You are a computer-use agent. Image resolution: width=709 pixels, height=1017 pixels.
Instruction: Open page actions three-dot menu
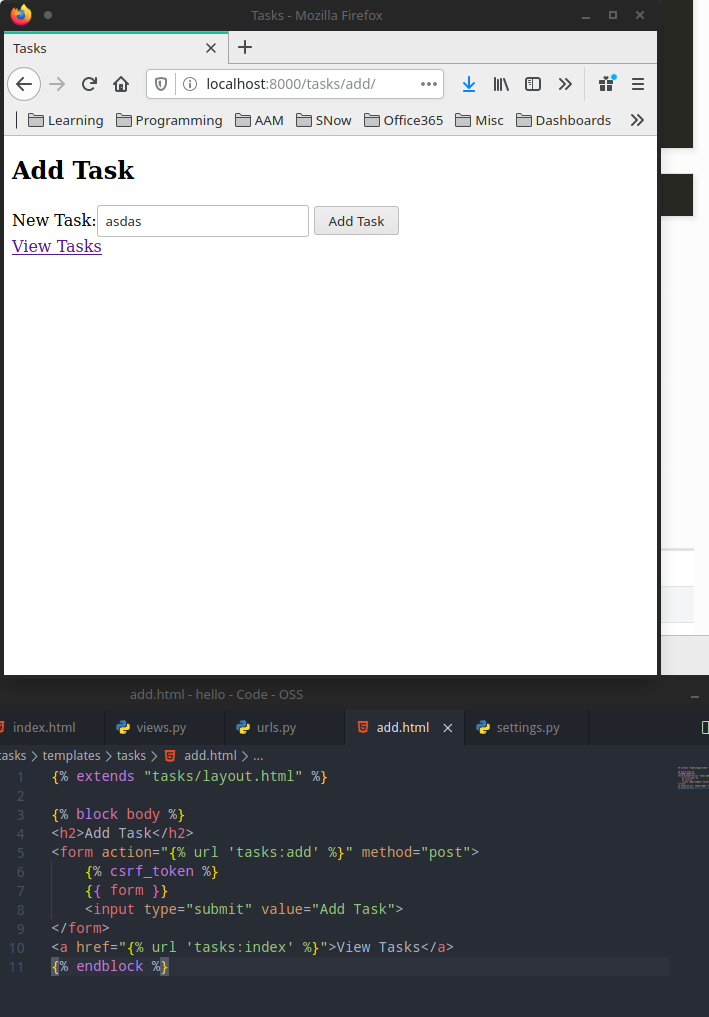click(x=429, y=84)
